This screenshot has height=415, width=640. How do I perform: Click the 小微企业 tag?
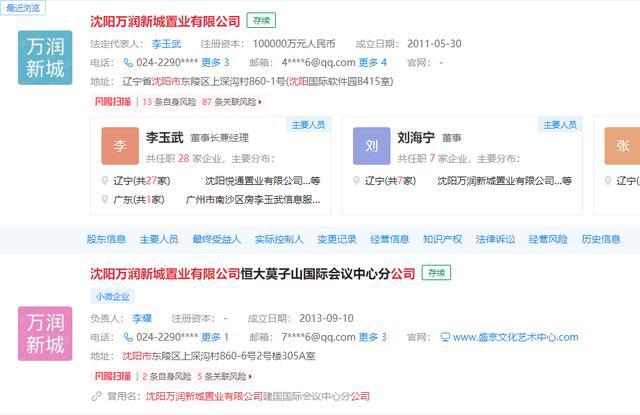coord(113,296)
